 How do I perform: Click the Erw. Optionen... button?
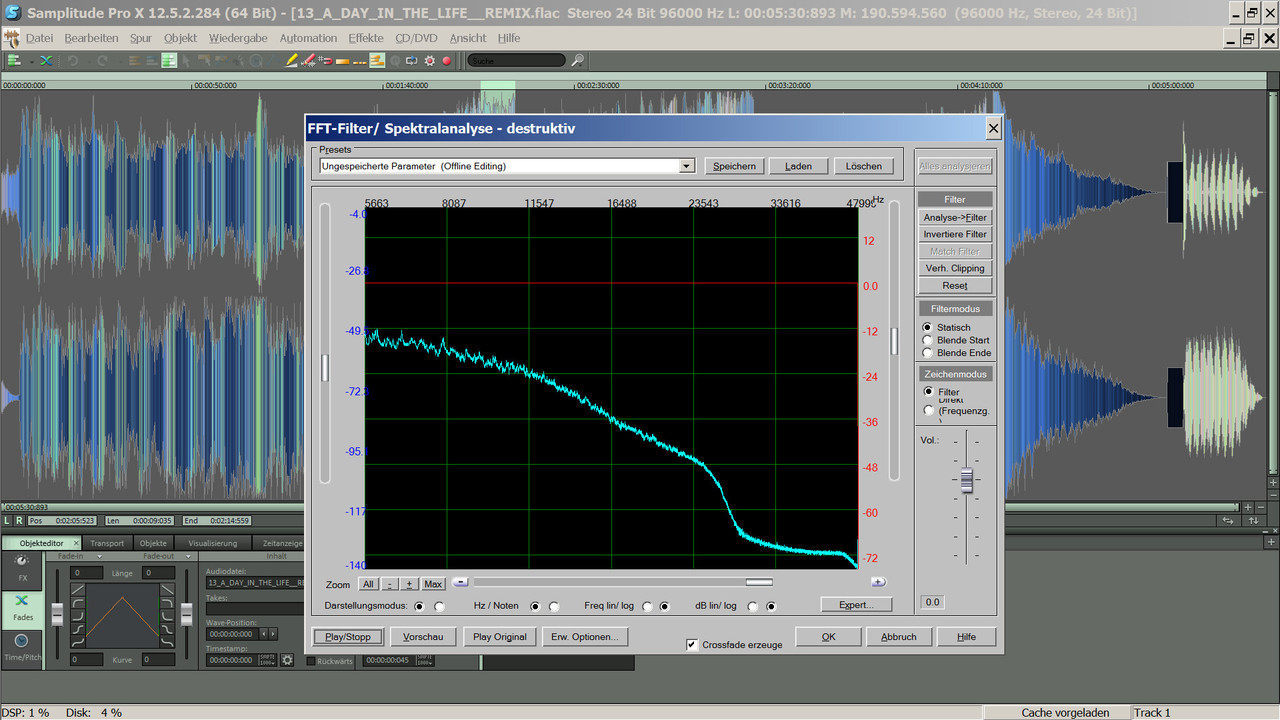tap(585, 636)
